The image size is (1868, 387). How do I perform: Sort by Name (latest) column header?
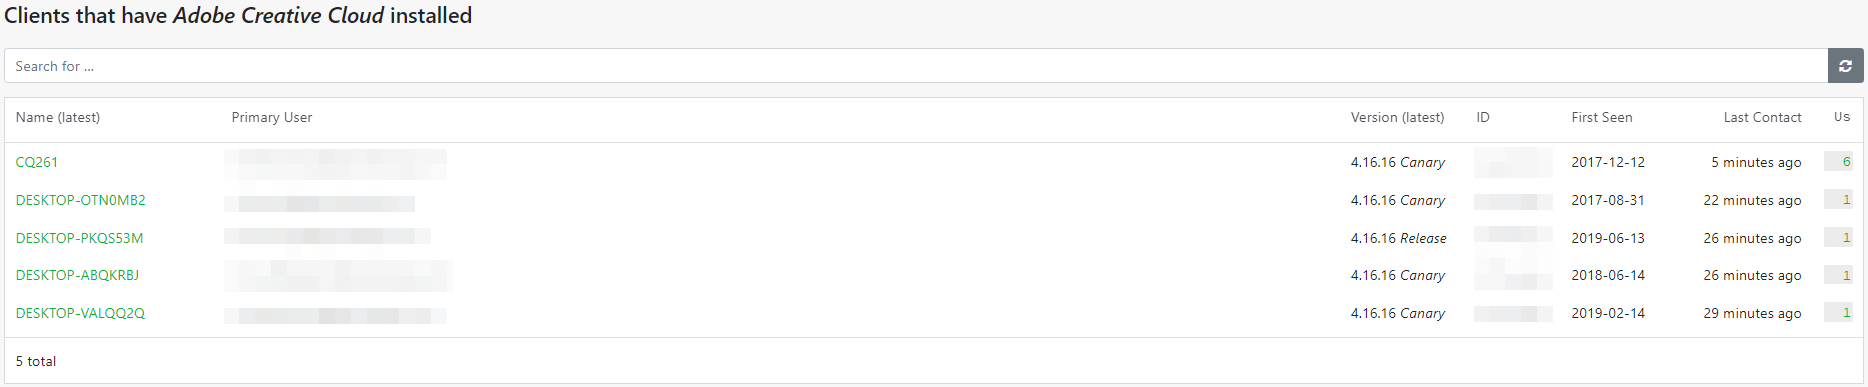(58, 117)
